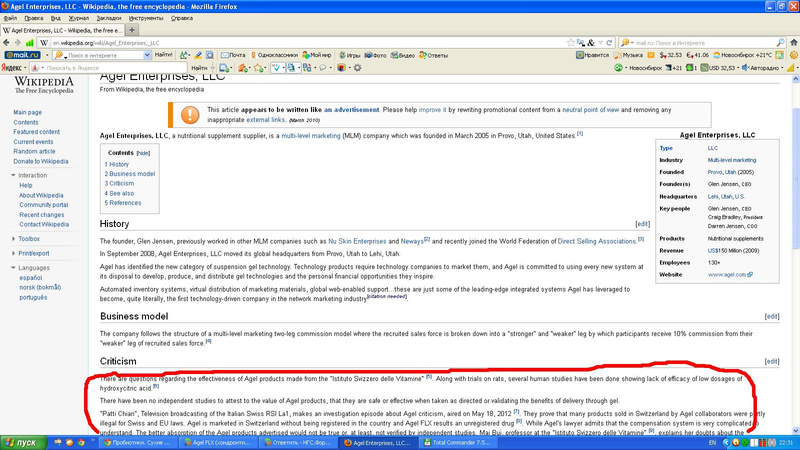Click the highlighter pen icon in the mail.ru toolbar
This screenshot has height=450, width=800.
point(197,55)
